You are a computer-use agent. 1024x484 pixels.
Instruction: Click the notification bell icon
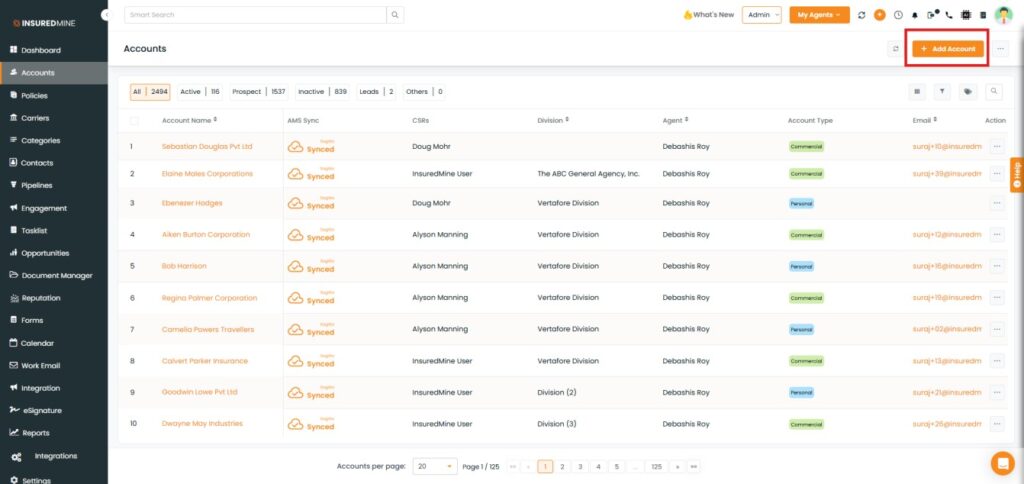click(914, 15)
